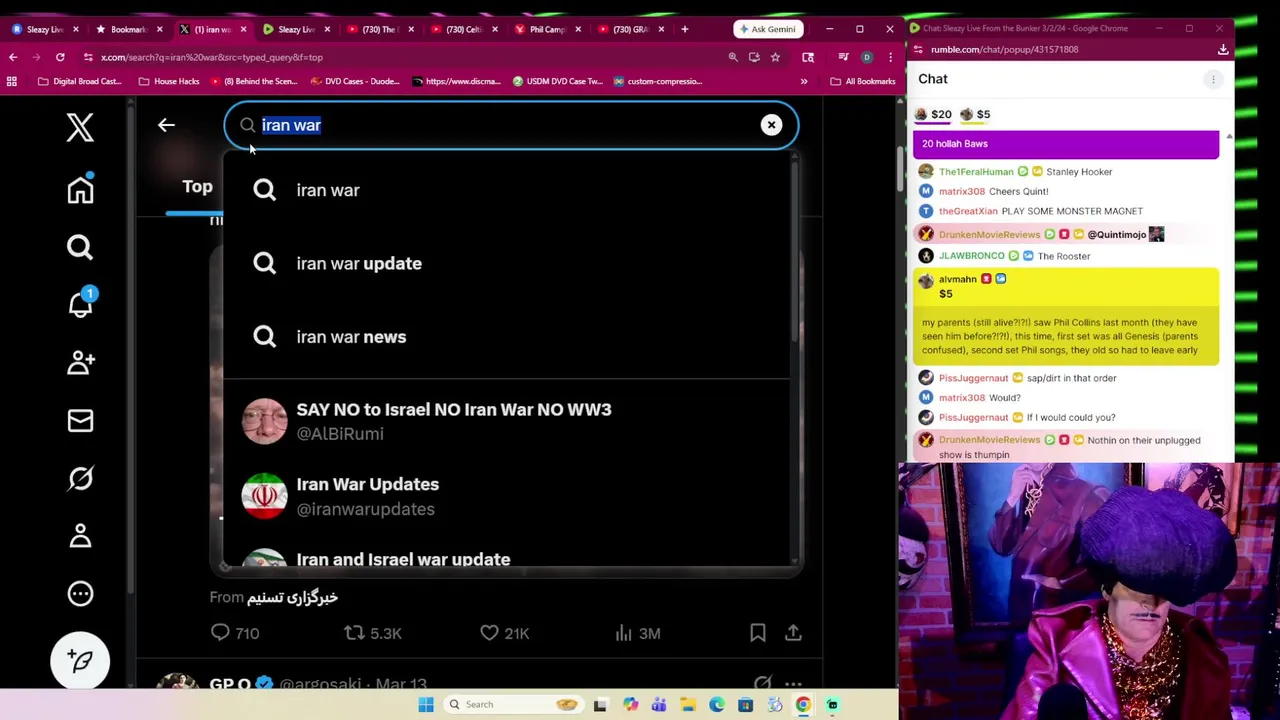The image size is (1280, 720).
Task: Click Chrome back navigation arrow
Action: pyautogui.click(x=13, y=57)
